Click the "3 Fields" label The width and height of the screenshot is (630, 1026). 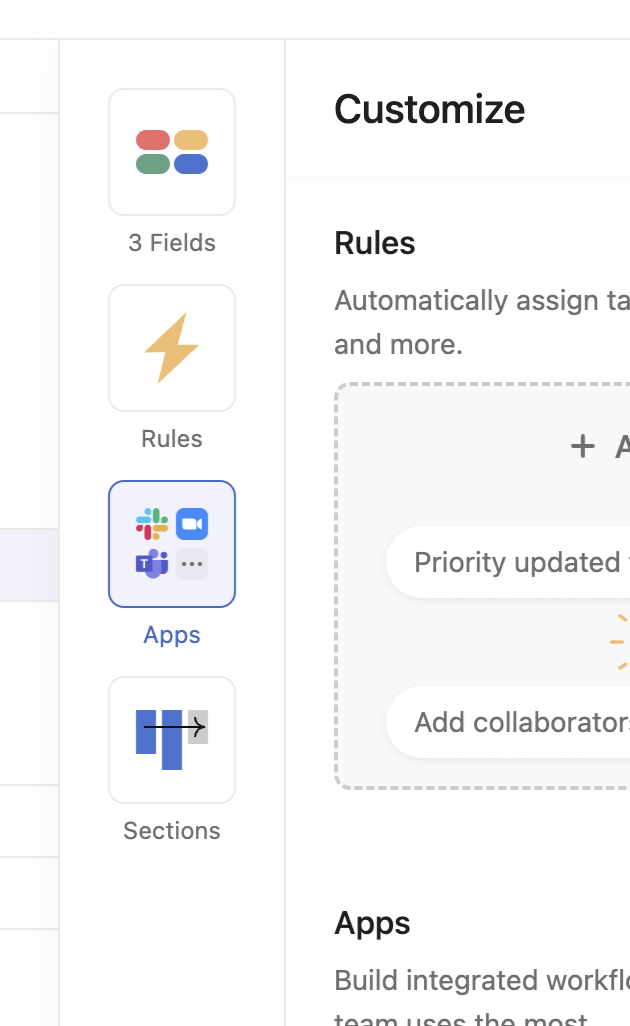(172, 243)
